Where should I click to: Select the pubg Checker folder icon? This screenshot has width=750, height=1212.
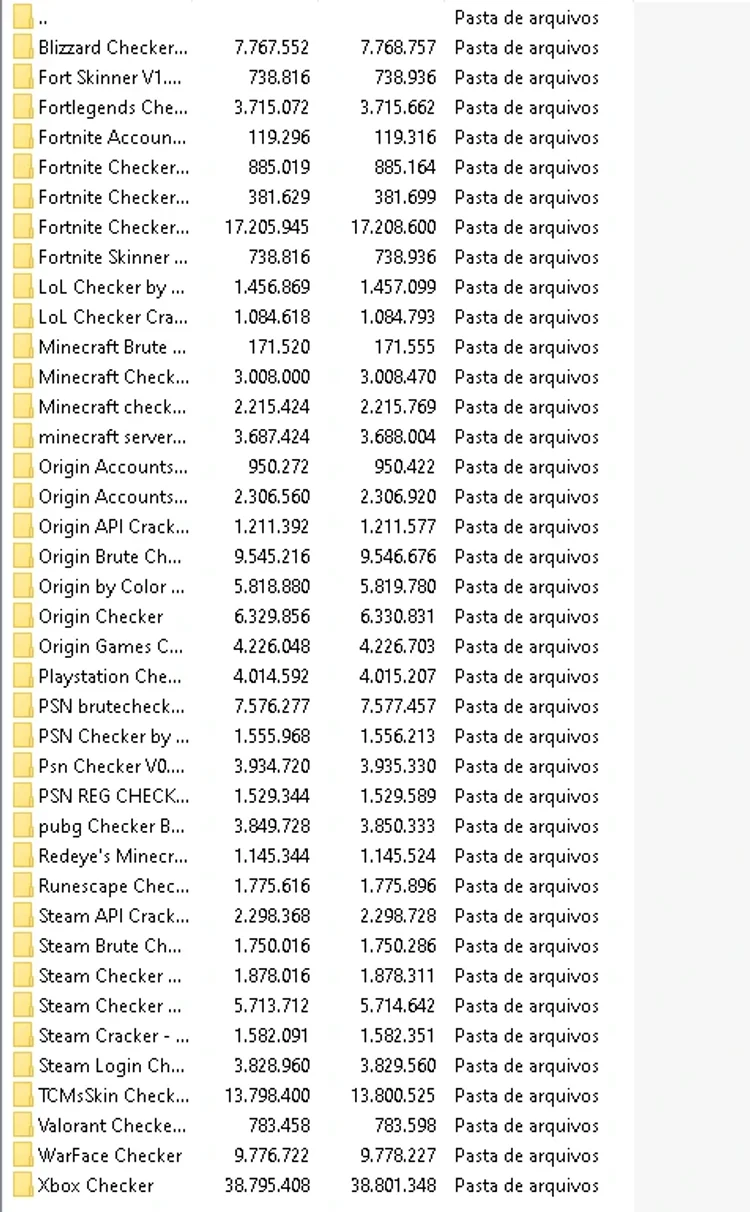(x=23, y=826)
